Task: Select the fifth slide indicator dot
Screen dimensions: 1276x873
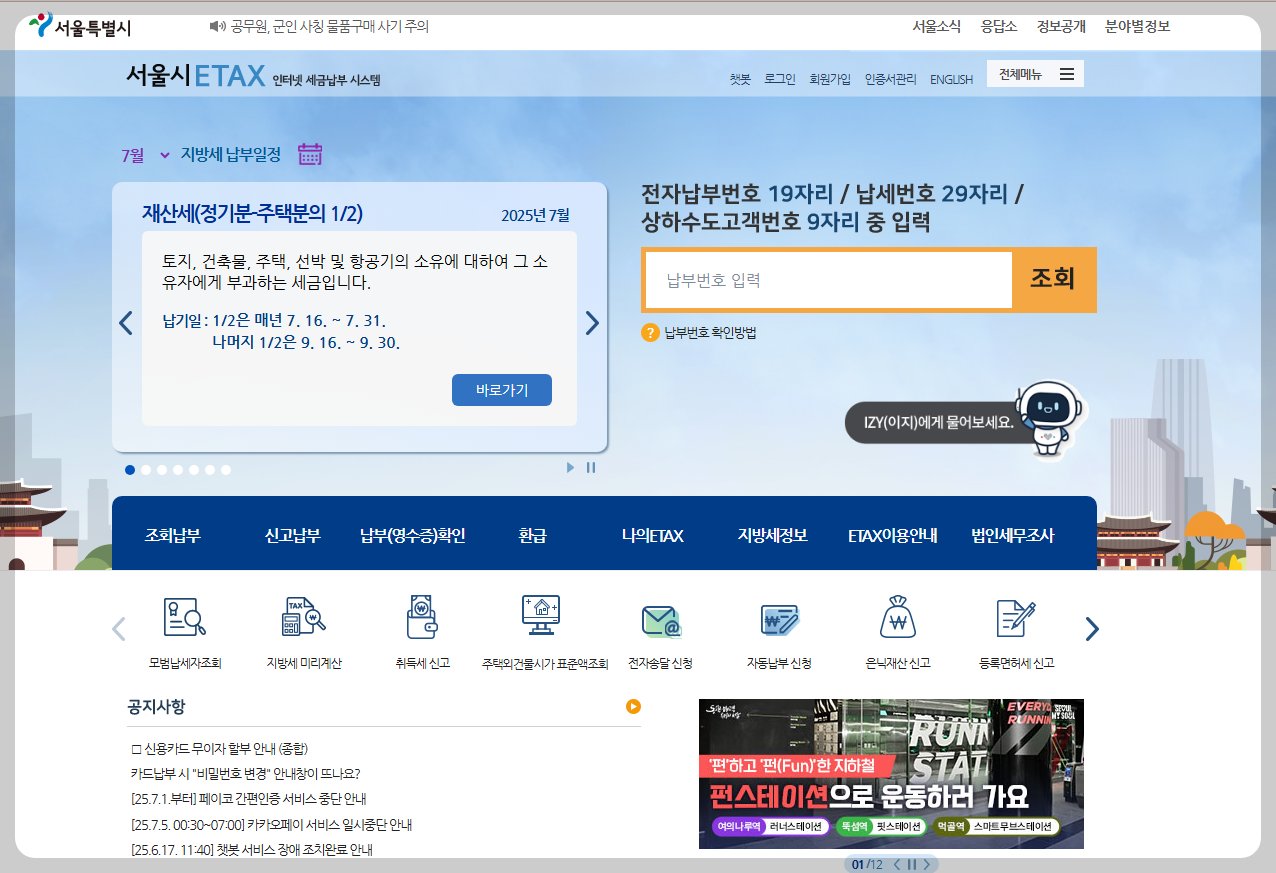Action: tap(194, 470)
